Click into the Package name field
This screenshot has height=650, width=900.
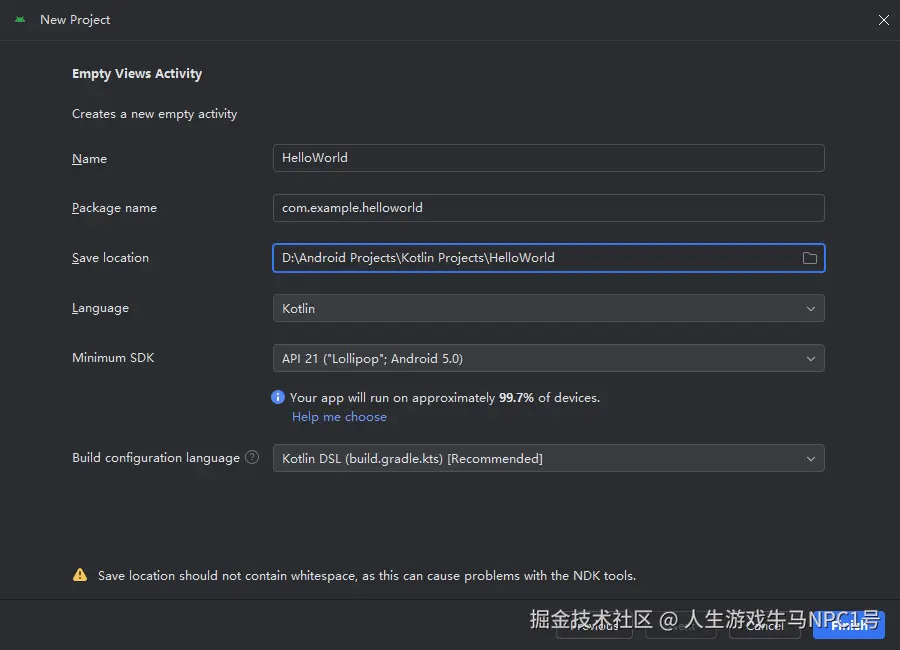[x=548, y=208]
